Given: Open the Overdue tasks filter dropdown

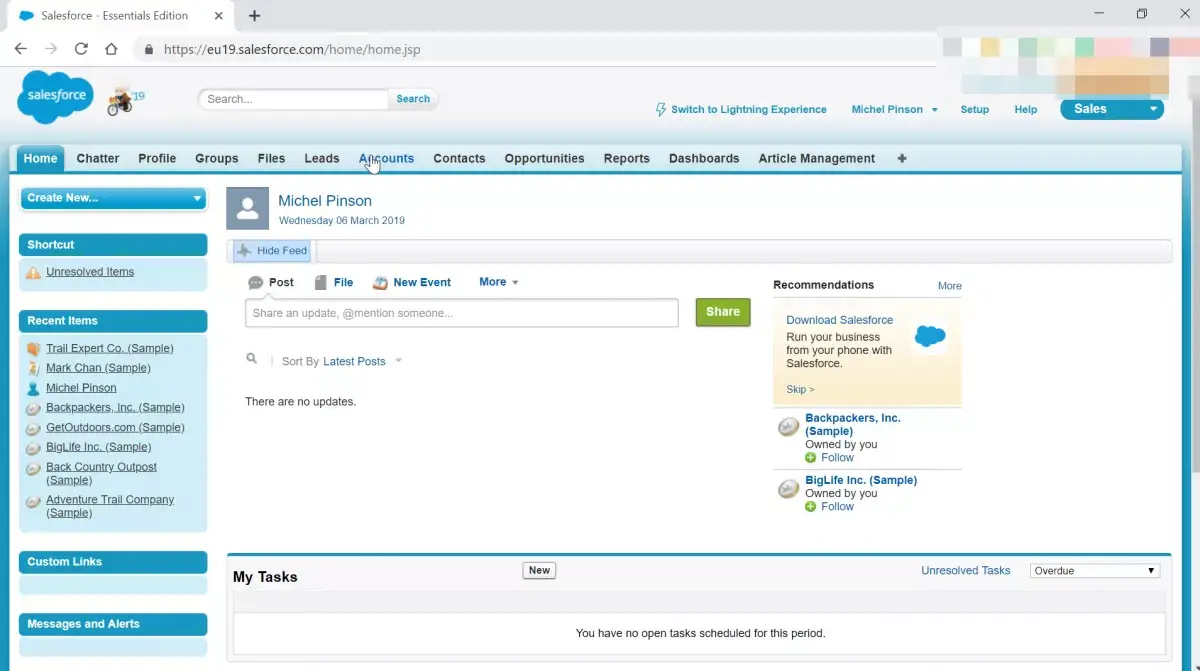Looking at the screenshot, I should [1095, 571].
